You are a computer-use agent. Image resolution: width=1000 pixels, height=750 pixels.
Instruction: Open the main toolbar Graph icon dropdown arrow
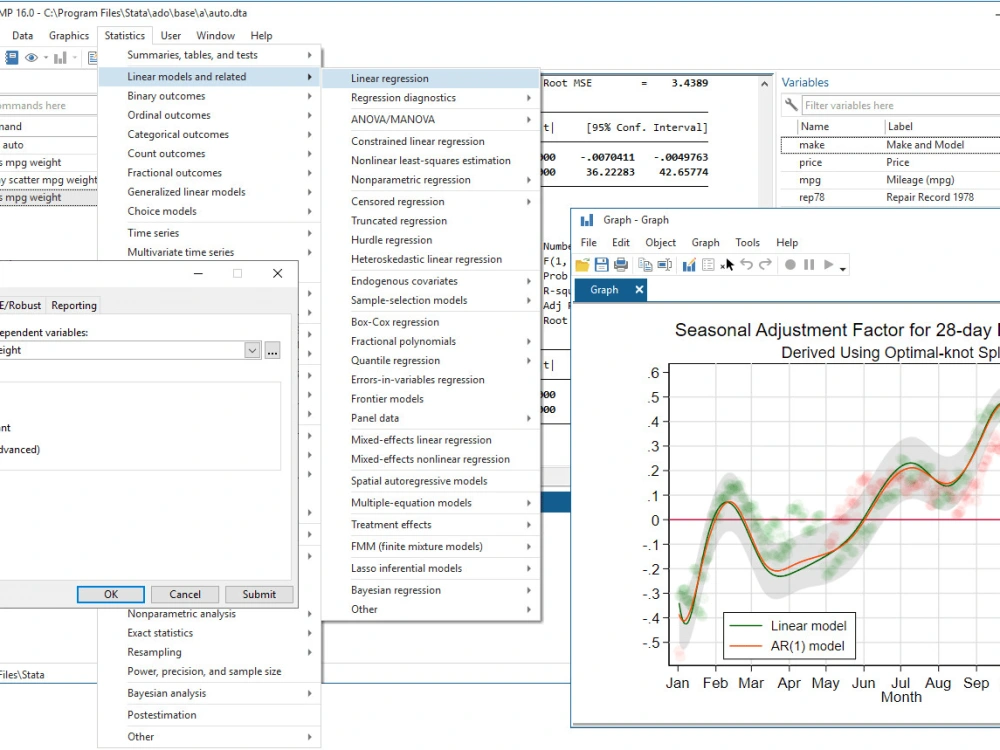75,58
